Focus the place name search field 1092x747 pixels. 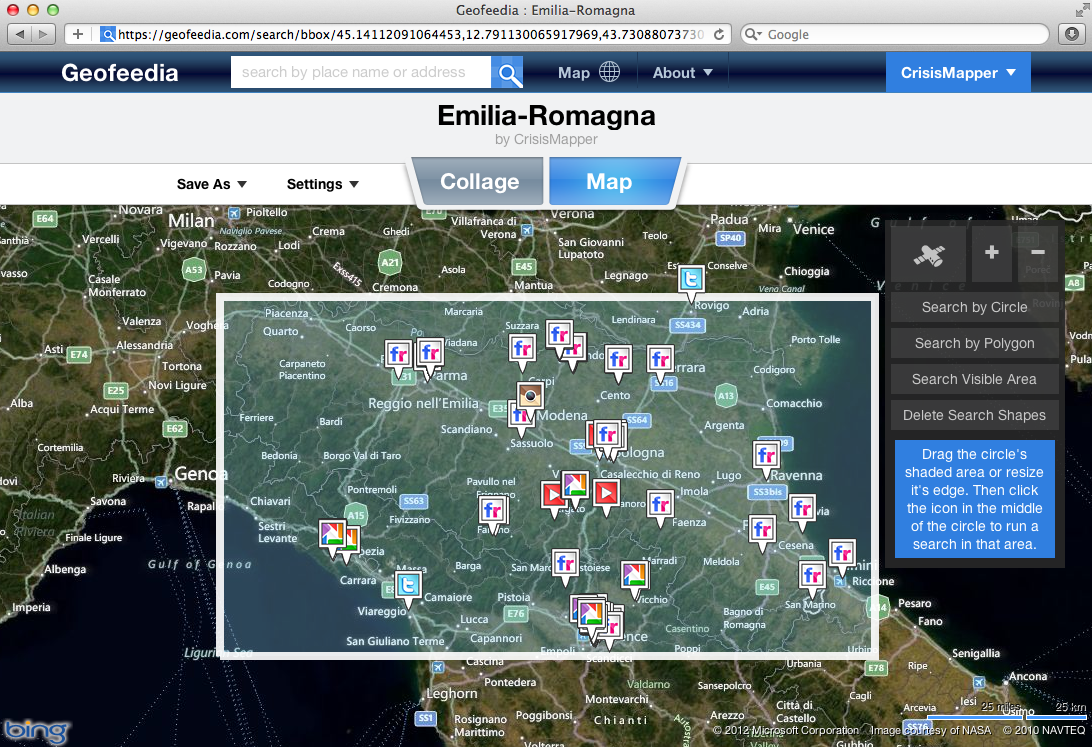tap(360, 72)
